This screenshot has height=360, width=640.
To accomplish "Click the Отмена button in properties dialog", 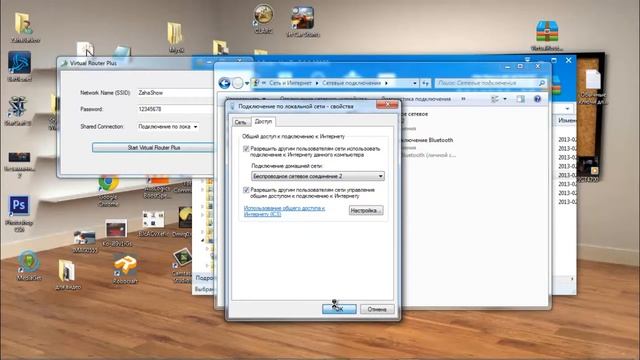I will pyautogui.click(x=377, y=309).
